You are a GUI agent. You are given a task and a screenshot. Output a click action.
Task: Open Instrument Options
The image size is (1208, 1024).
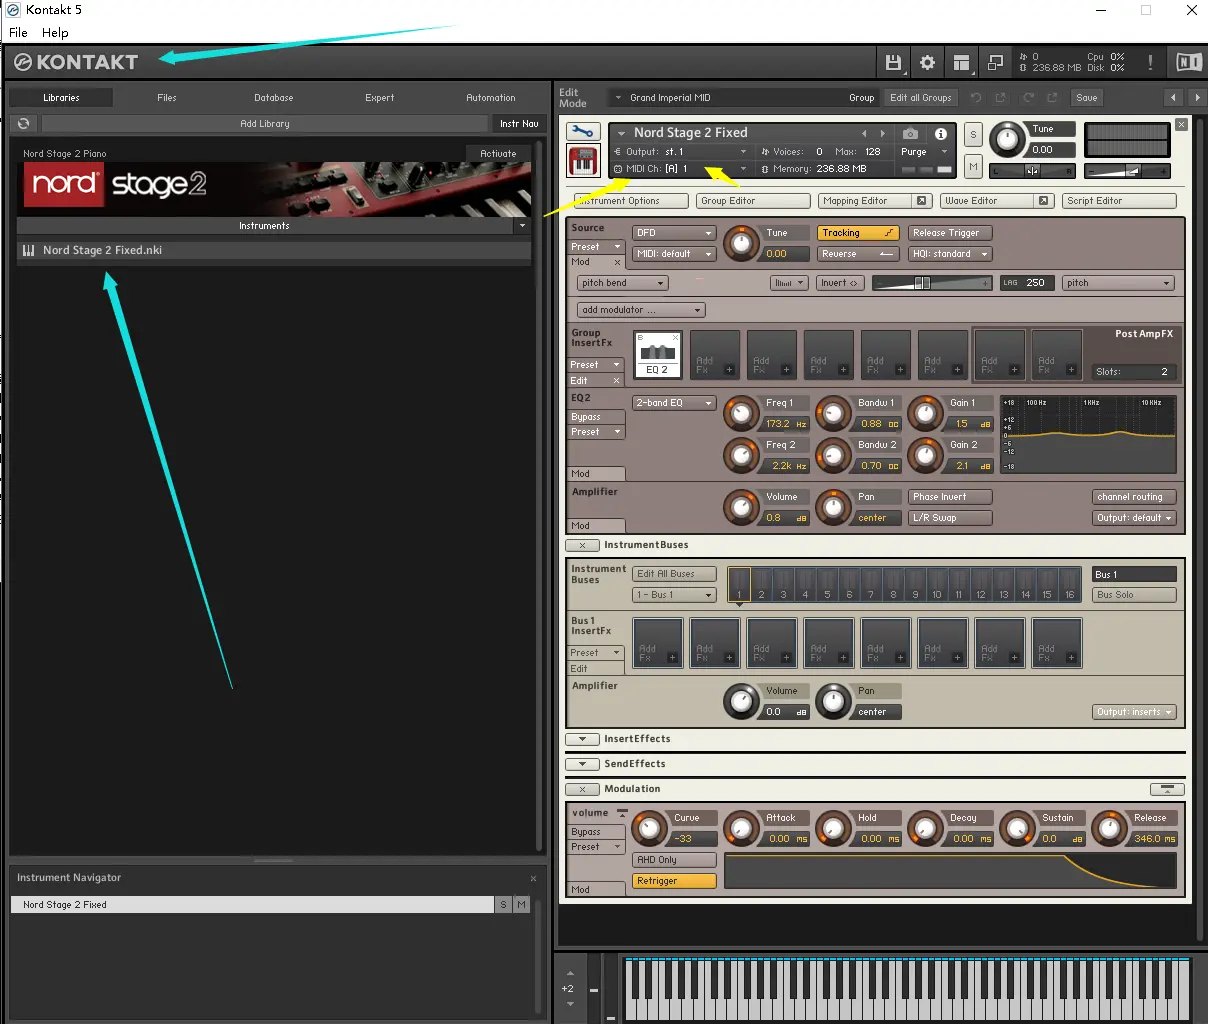coord(630,201)
